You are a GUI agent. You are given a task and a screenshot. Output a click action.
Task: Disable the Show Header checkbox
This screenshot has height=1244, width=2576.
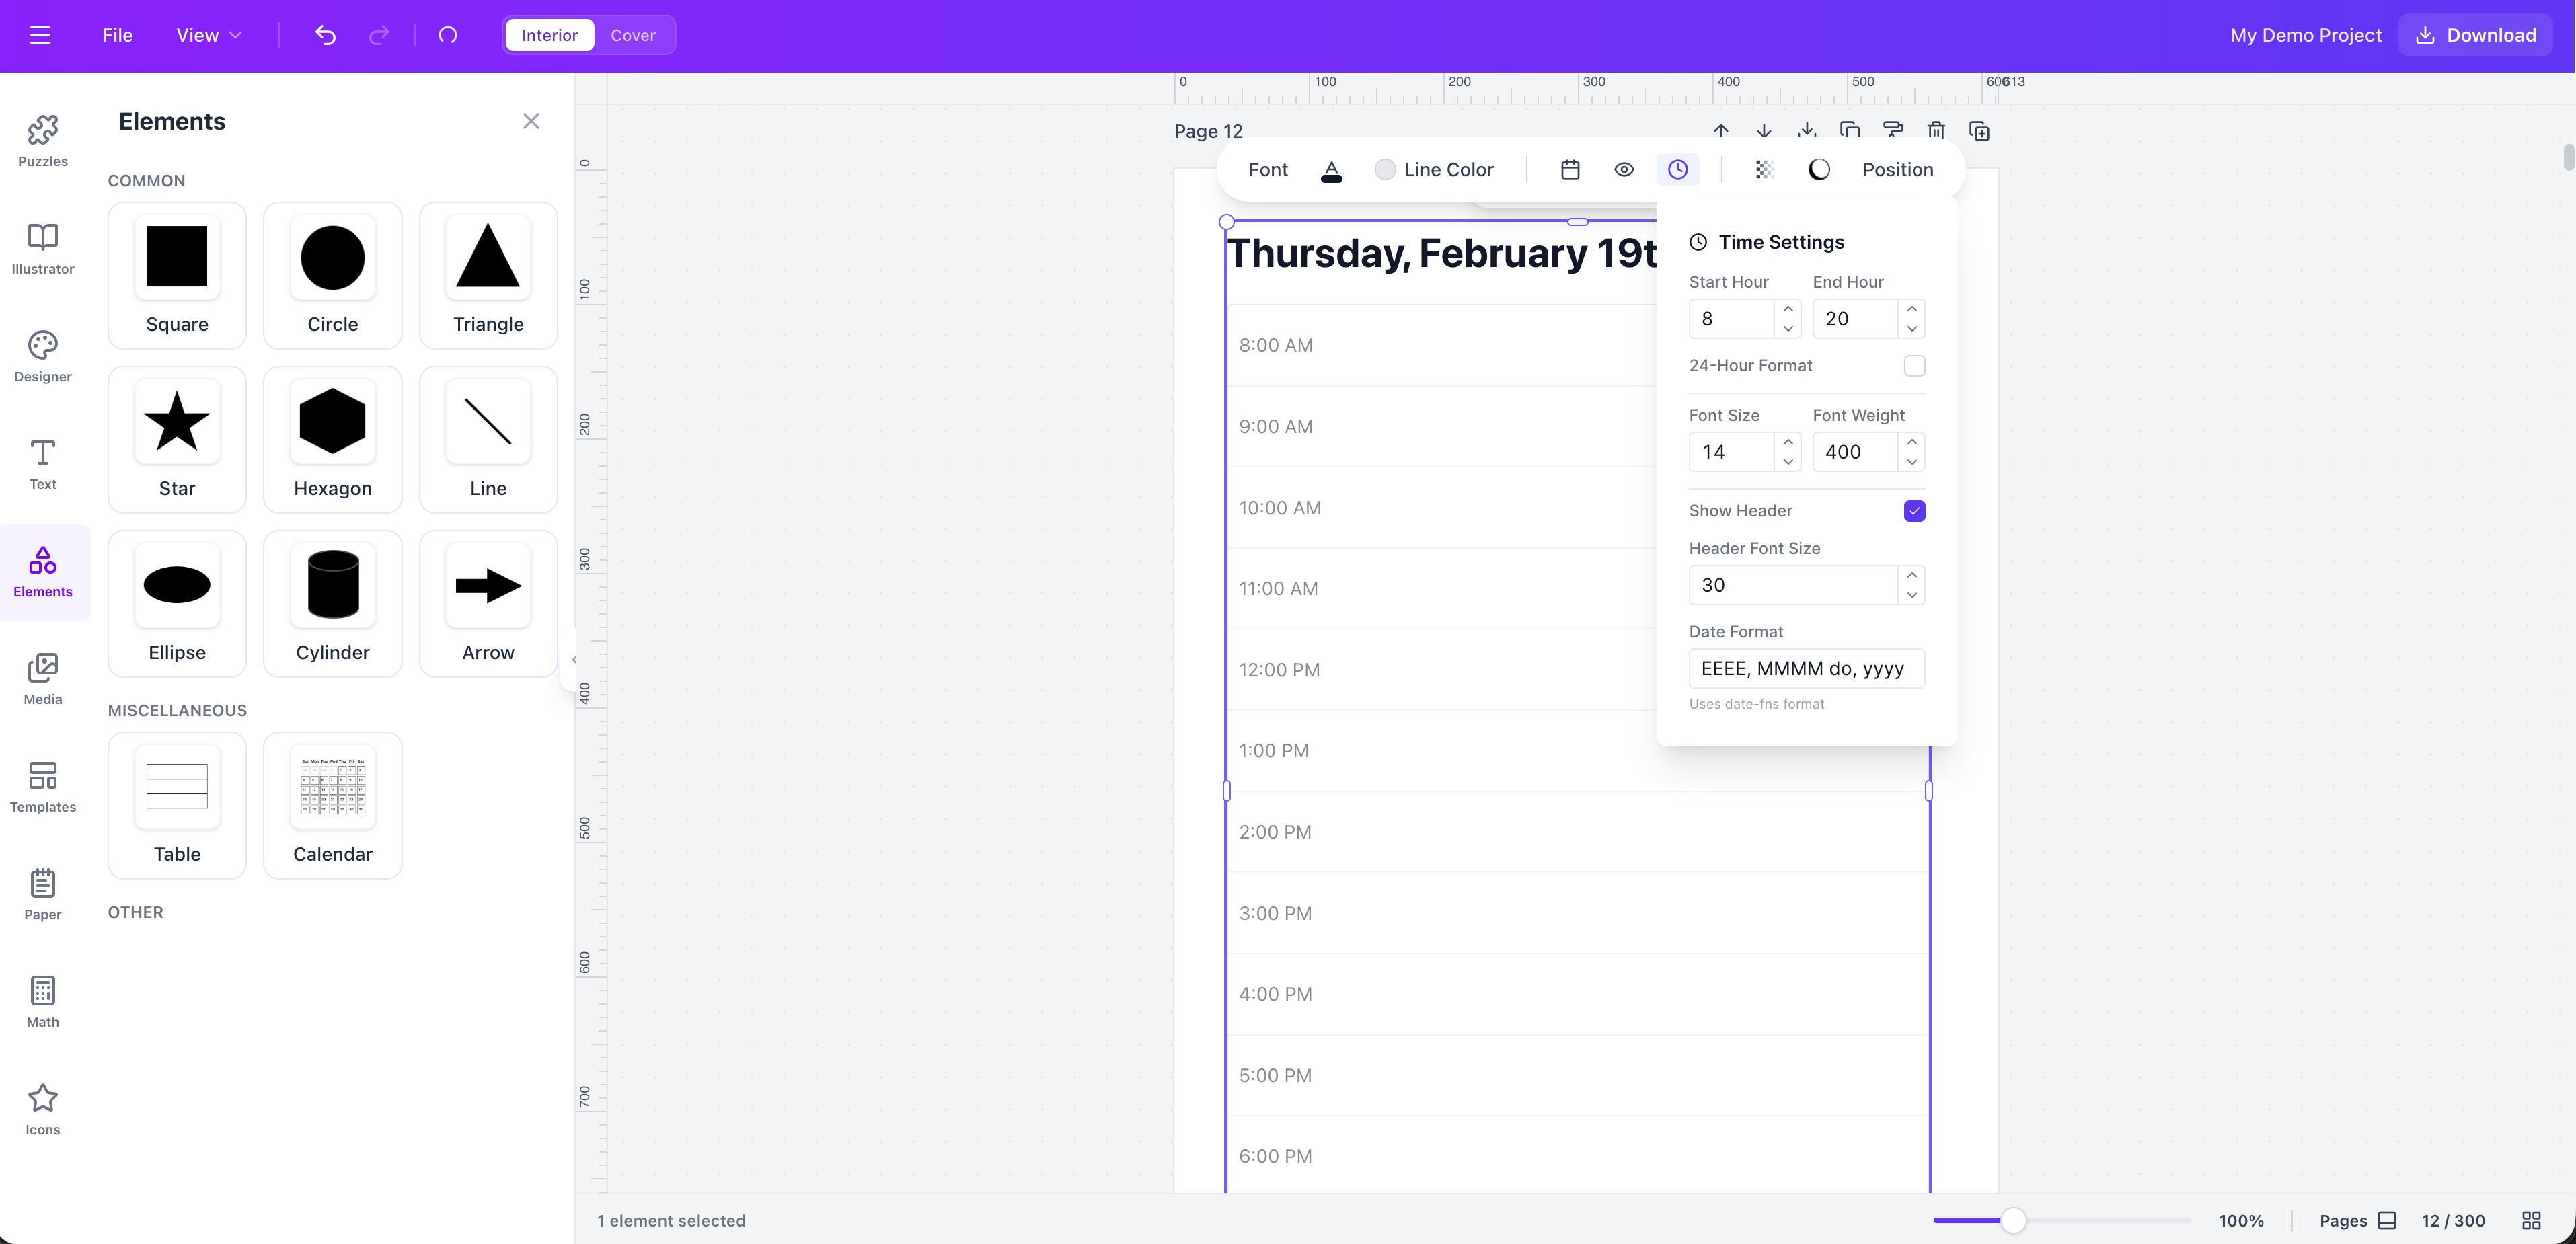[1915, 510]
